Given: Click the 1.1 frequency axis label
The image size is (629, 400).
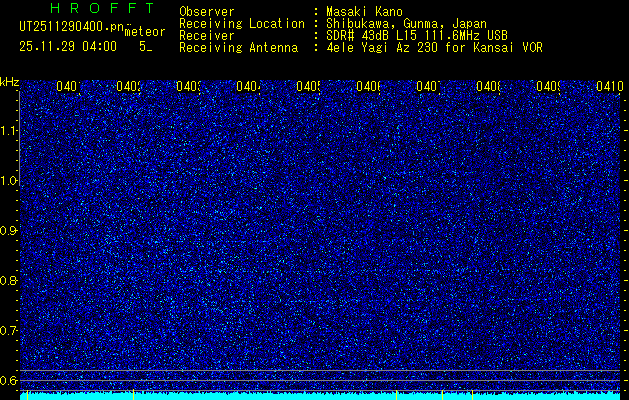Looking at the screenshot, I should click(x=10, y=131).
